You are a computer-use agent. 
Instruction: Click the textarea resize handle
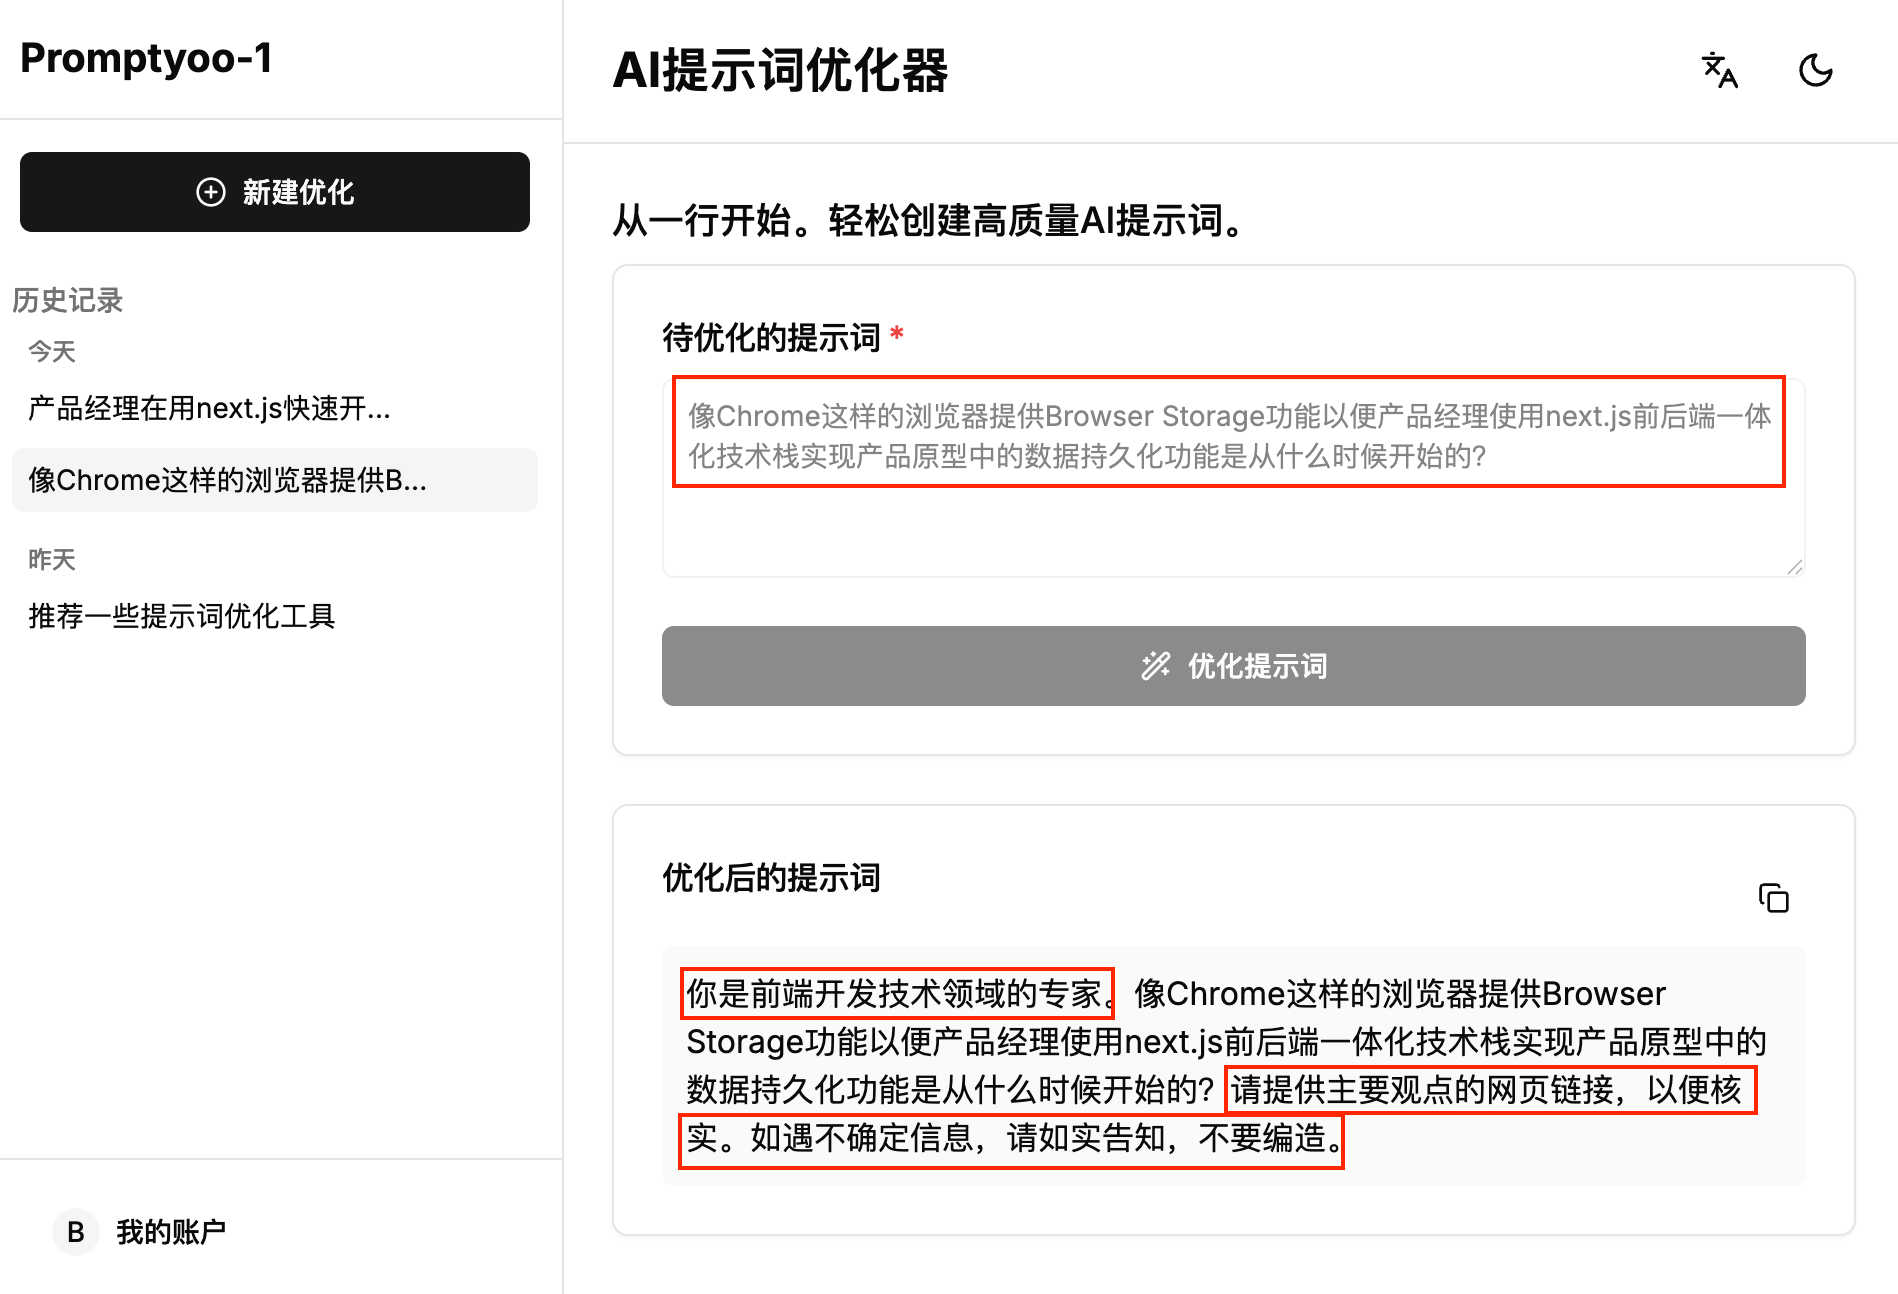(1795, 567)
